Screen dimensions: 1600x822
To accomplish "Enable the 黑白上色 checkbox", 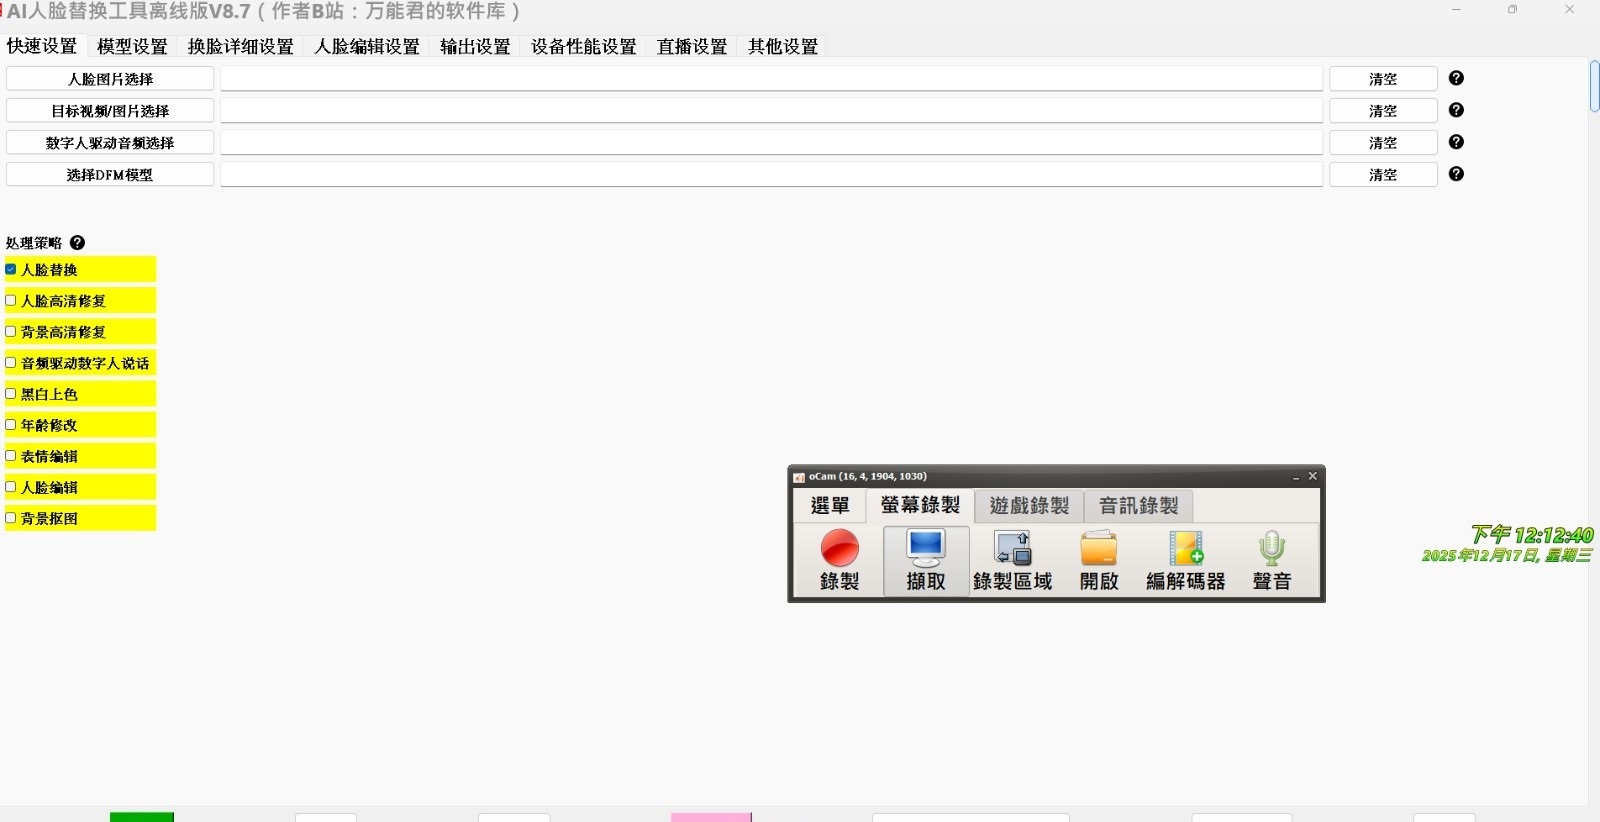I will click(11, 394).
